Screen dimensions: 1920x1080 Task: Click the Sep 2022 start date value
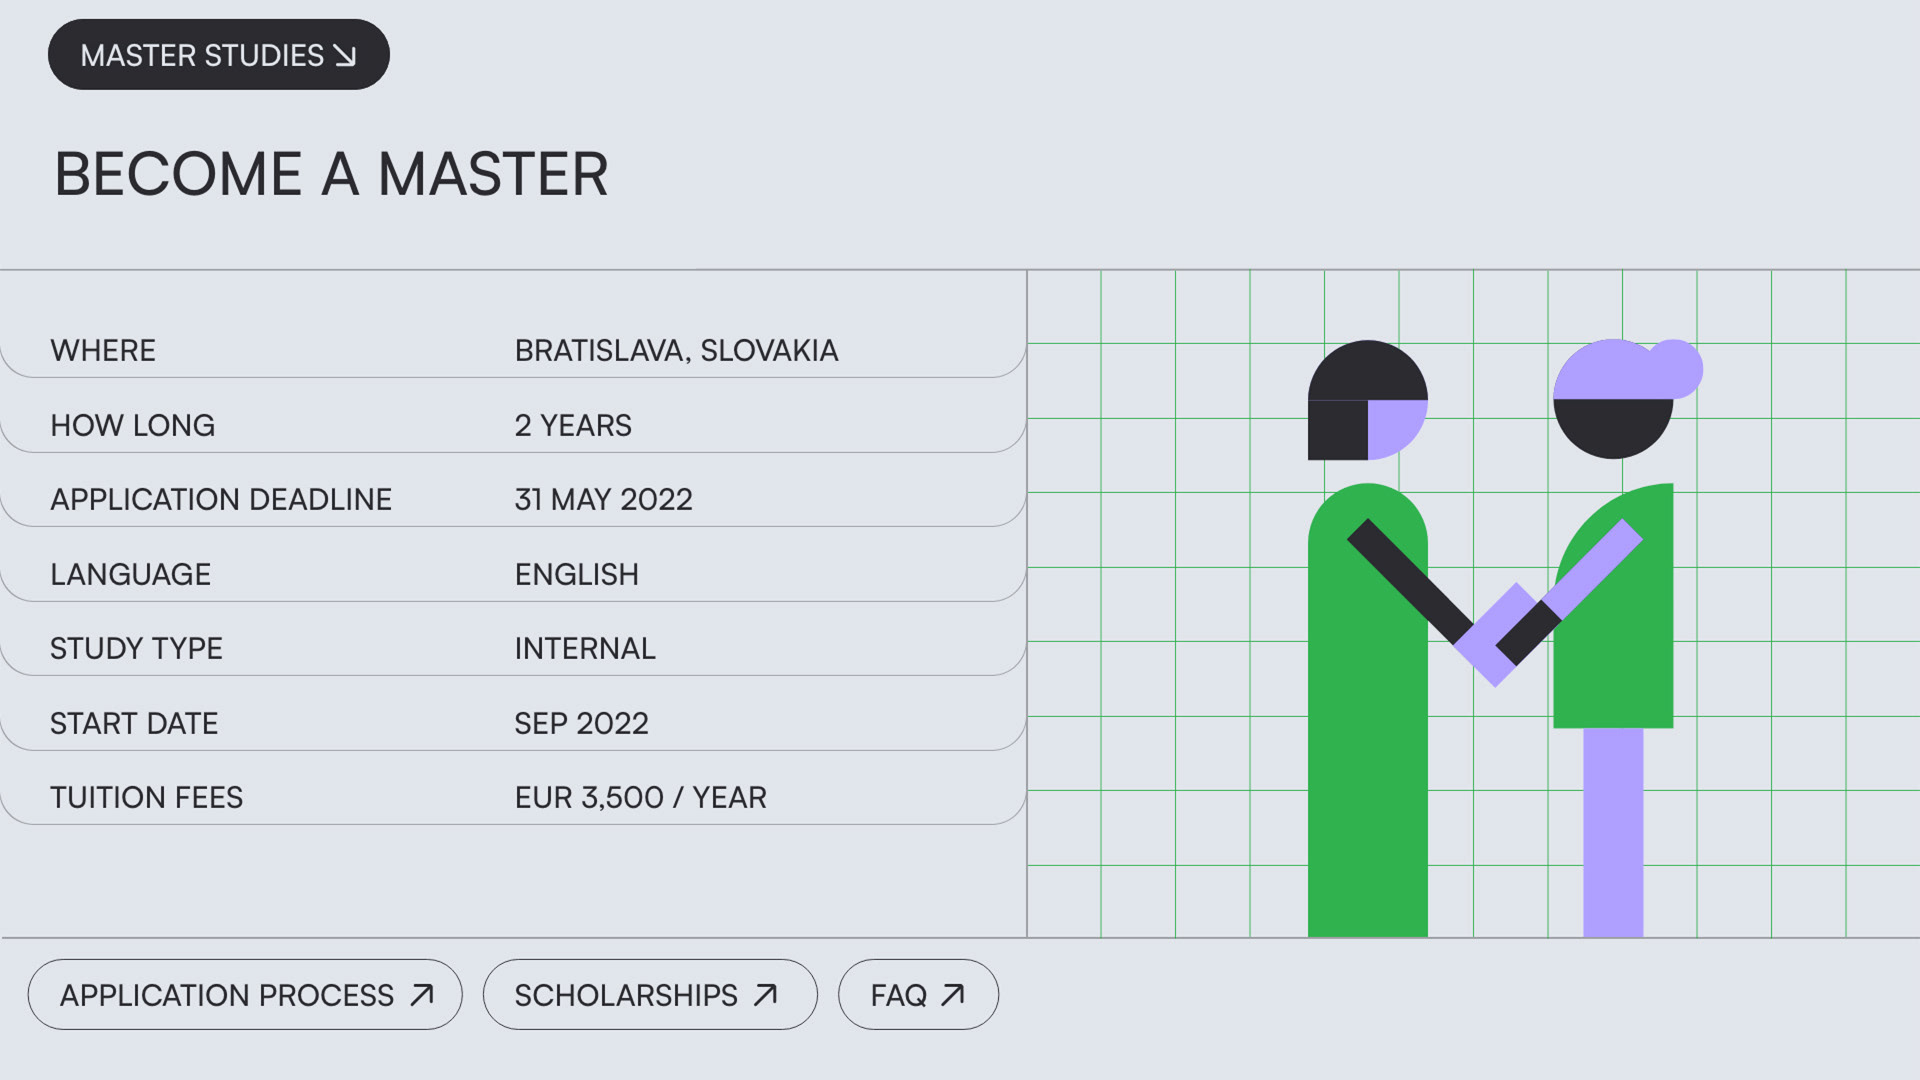581,724
